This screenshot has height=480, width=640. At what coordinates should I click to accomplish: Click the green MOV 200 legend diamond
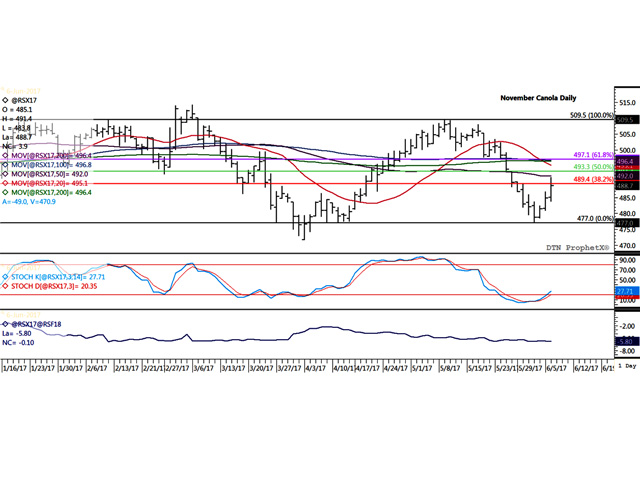point(5,193)
